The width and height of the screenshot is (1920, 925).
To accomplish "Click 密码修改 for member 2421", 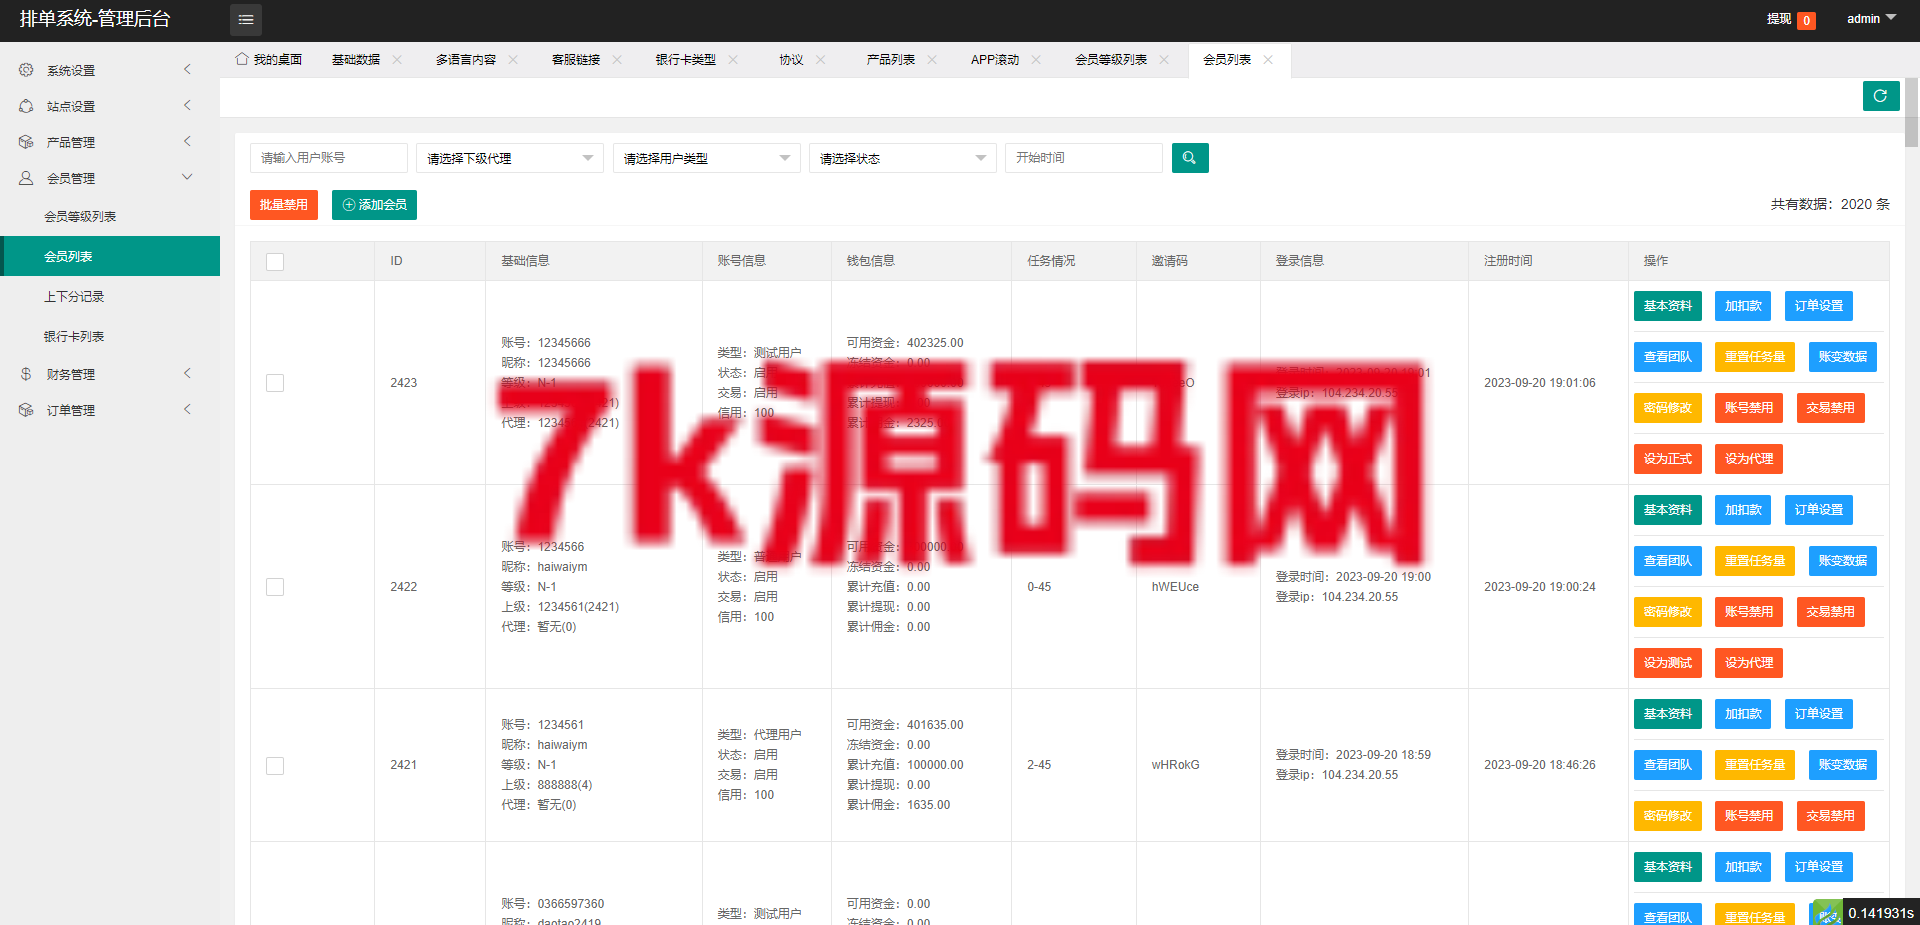I will point(1668,816).
